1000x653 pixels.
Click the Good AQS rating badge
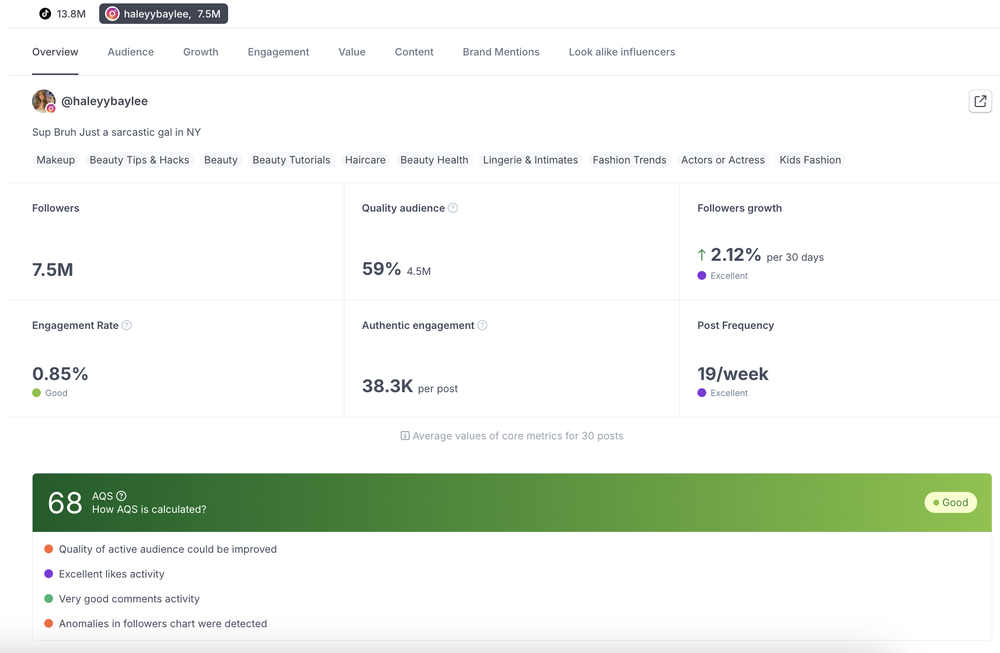pyautogui.click(x=950, y=503)
